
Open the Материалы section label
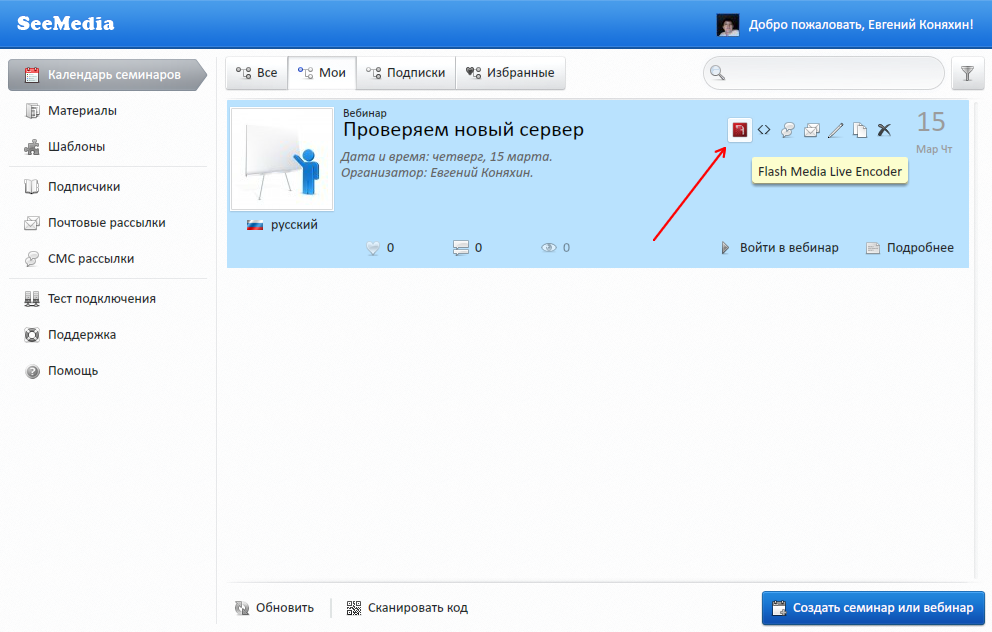click(82, 111)
